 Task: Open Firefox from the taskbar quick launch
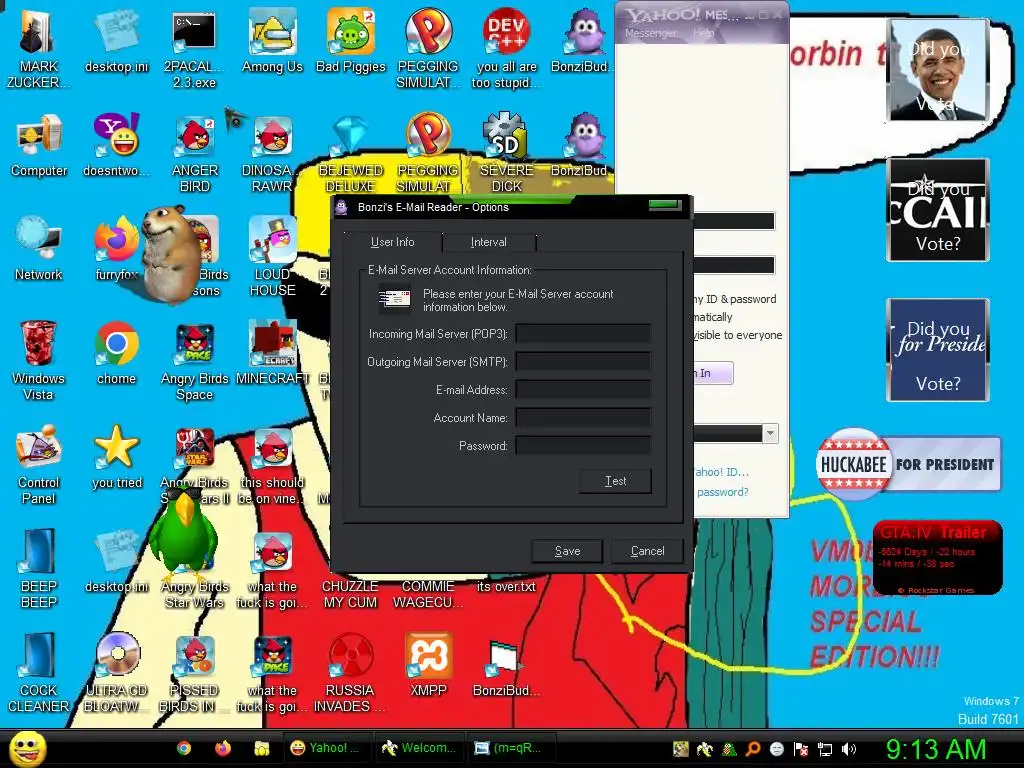[x=223, y=748]
